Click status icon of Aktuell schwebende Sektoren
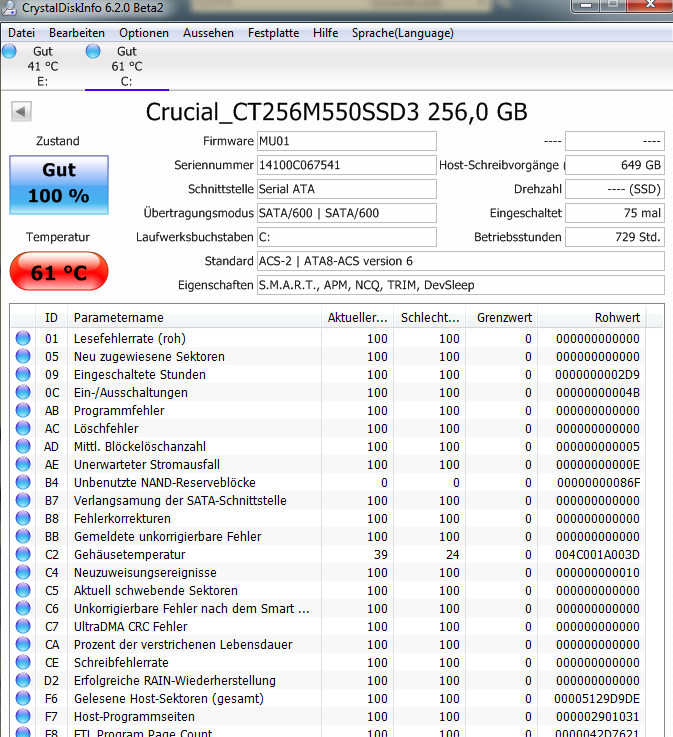This screenshot has width=673, height=737. pos(23,590)
